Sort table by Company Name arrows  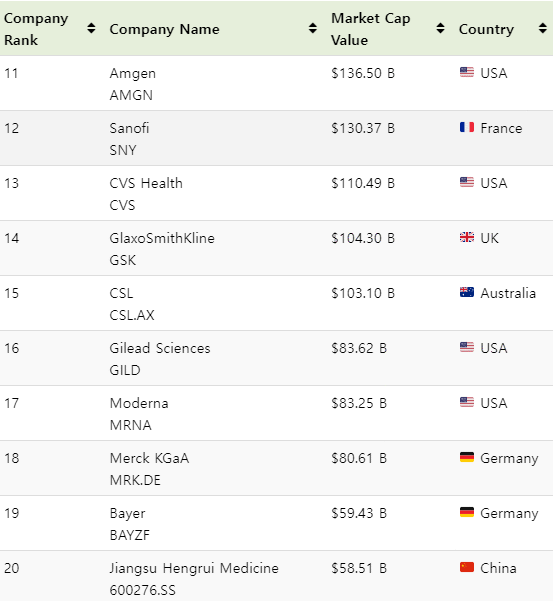[x=313, y=28]
